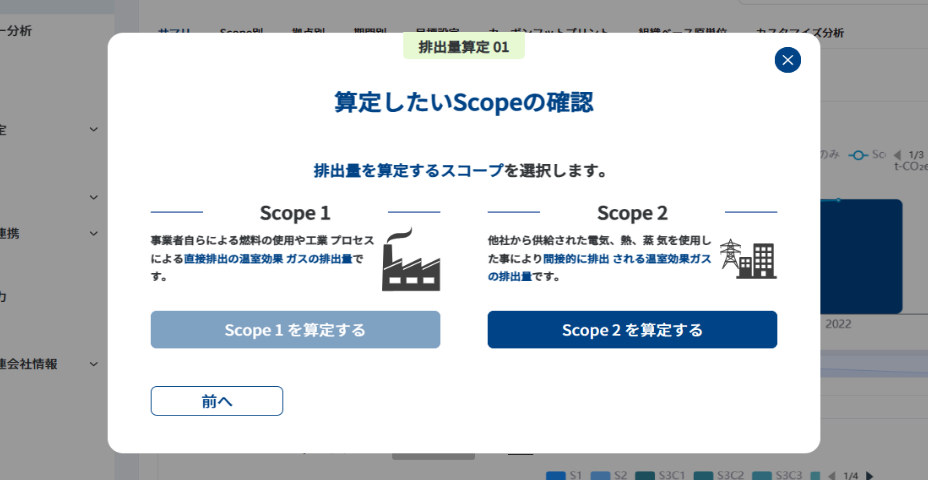
Task: Go back with the 前へ button
Action: point(217,401)
